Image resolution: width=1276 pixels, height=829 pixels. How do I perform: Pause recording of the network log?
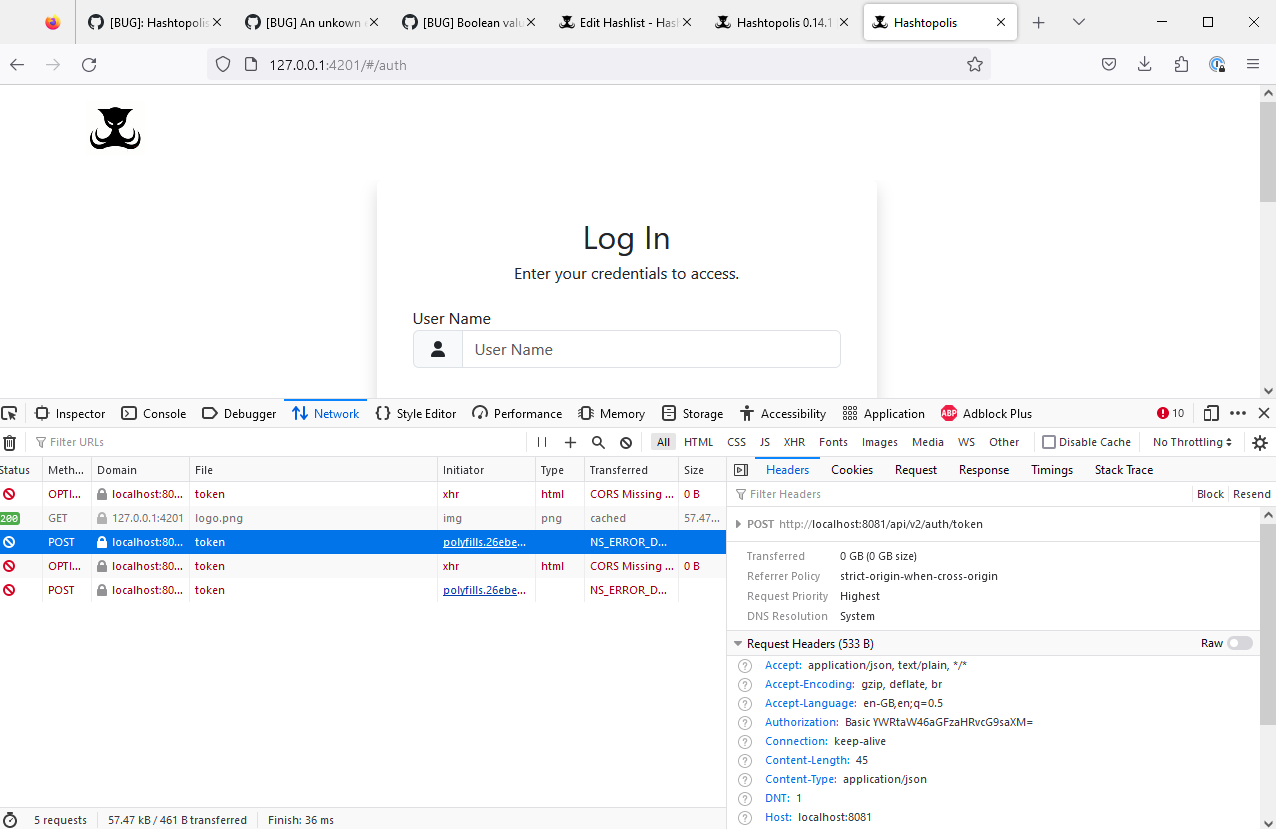point(541,442)
